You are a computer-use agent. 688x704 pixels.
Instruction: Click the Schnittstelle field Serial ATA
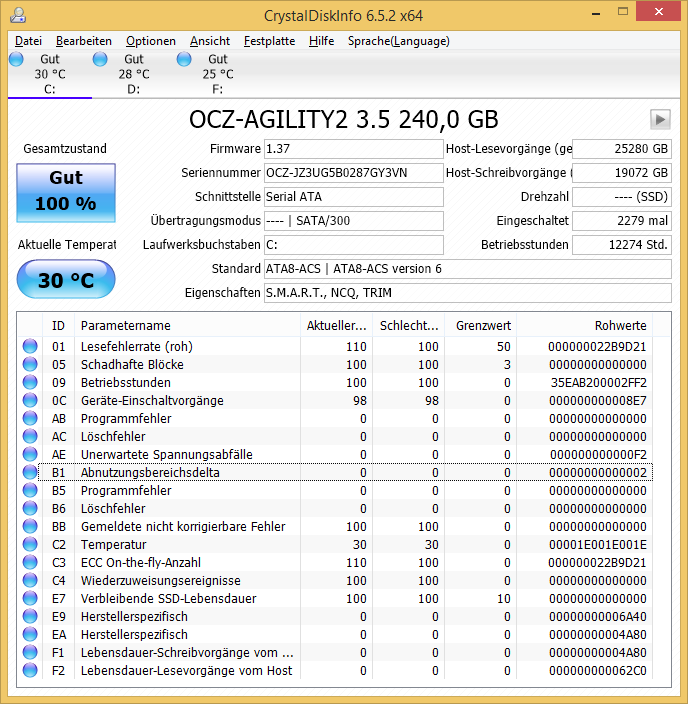(x=353, y=197)
